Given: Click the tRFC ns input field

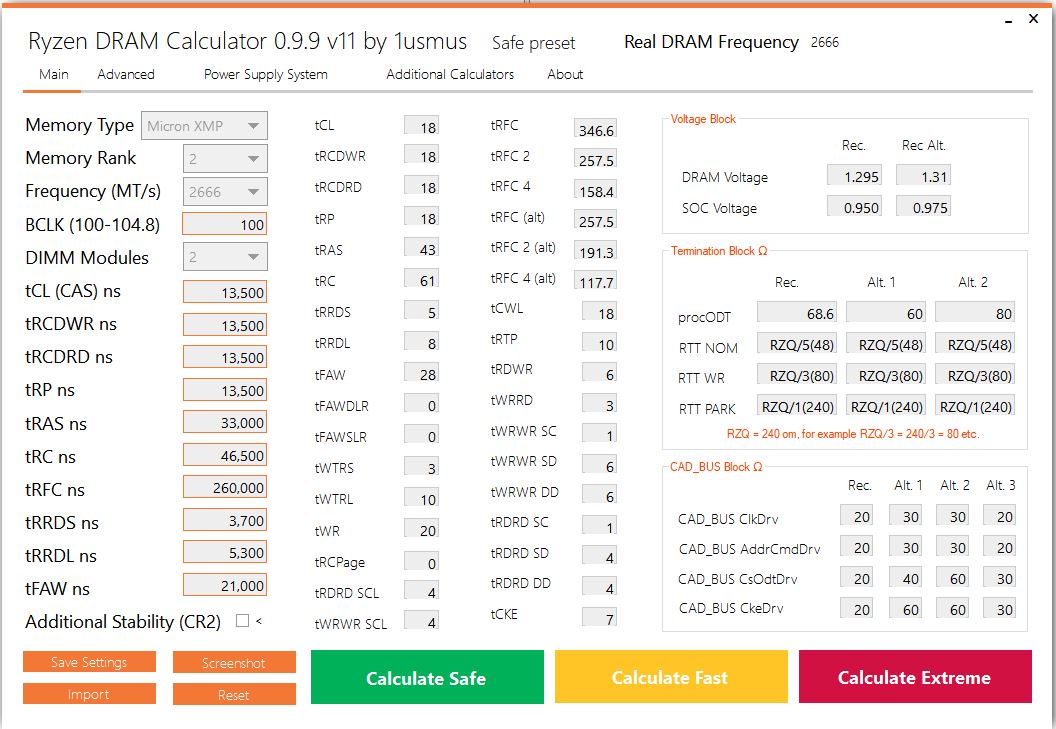Looking at the screenshot, I should (x=225, y=488).
